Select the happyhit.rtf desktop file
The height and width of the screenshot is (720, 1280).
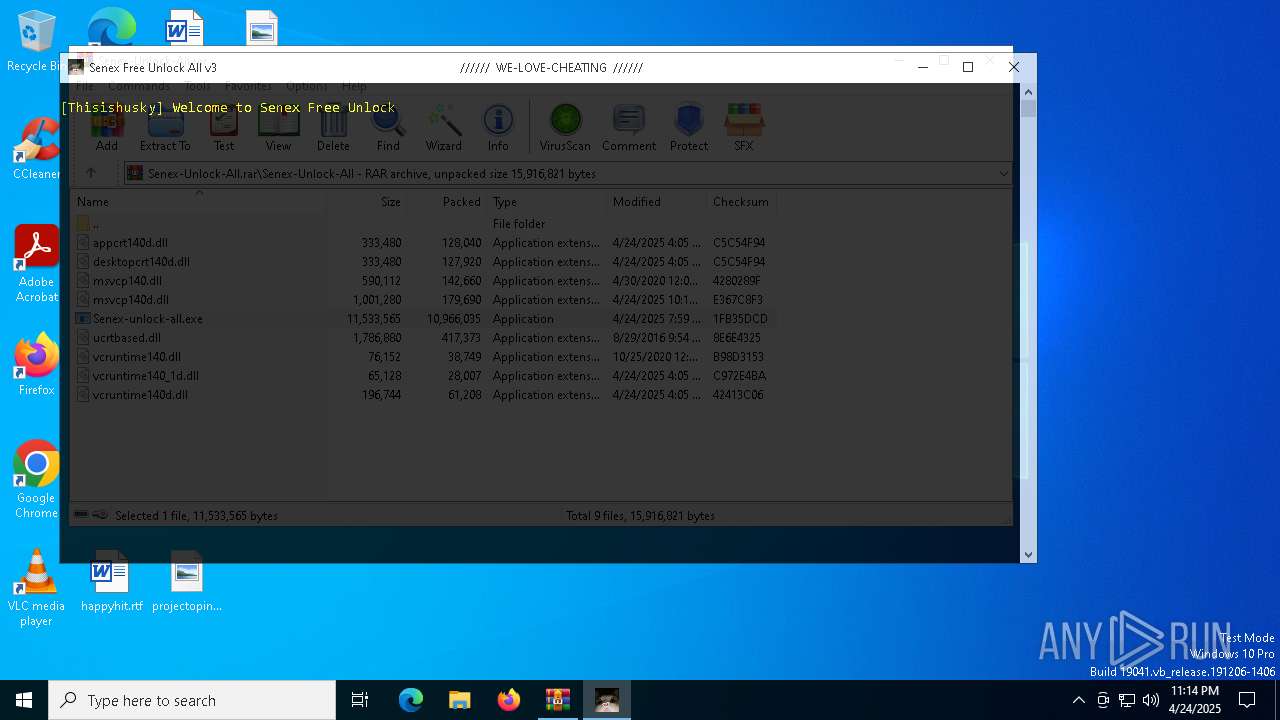point(111,582)
